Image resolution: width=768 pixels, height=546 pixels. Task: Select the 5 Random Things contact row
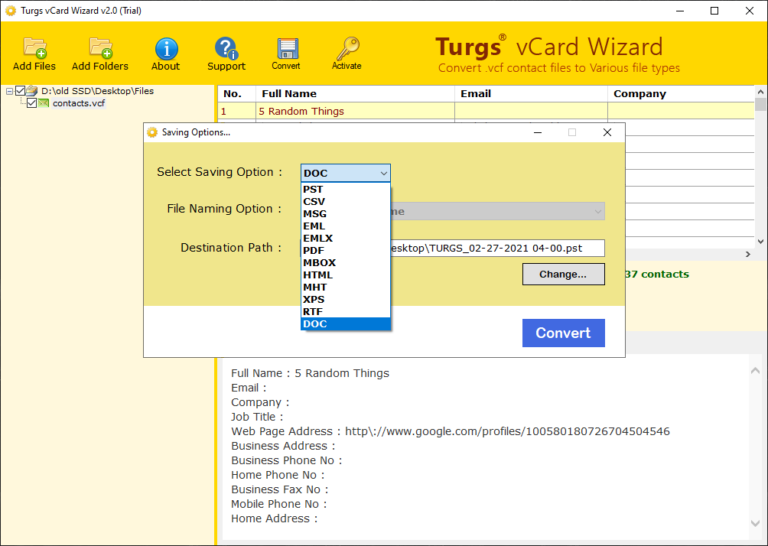pos(486,111)
